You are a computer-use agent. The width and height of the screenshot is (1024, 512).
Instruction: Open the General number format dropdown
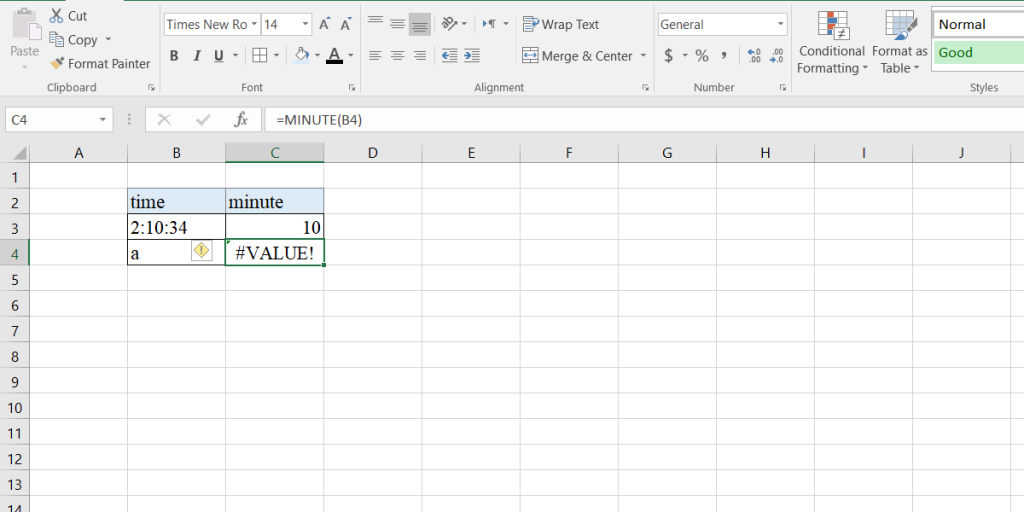click(x=780, y=25)
